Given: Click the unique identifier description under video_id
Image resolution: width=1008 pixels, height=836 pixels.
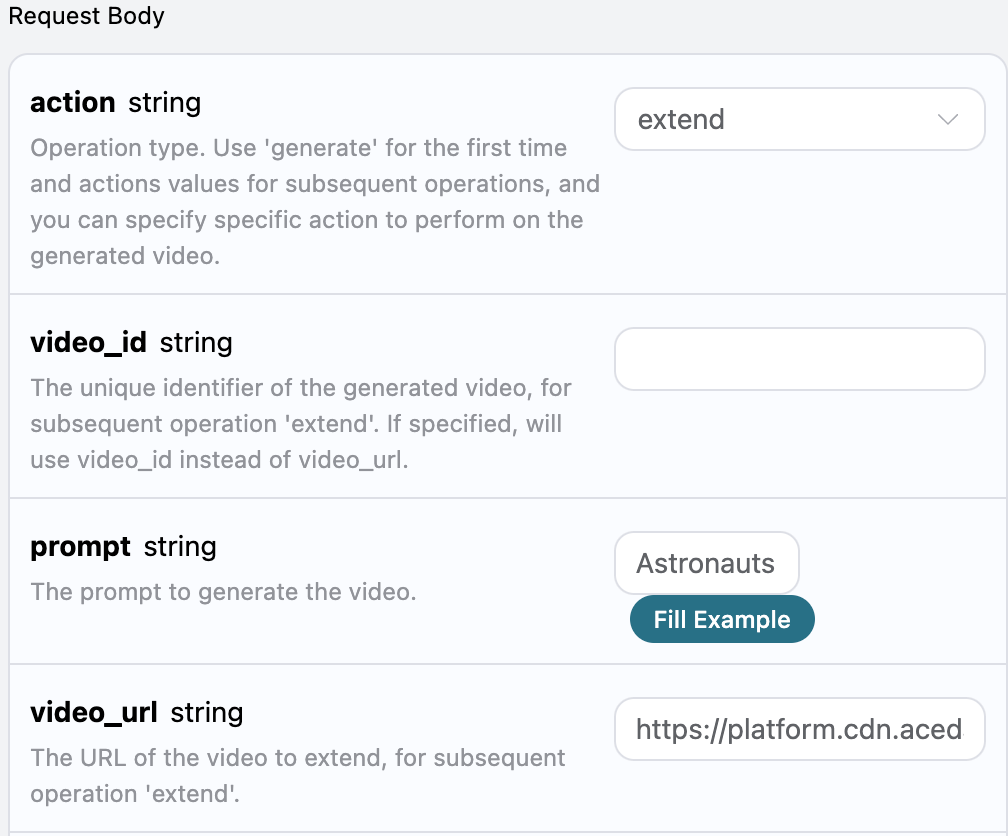Looking at the screenshot, I should (301, 424).
